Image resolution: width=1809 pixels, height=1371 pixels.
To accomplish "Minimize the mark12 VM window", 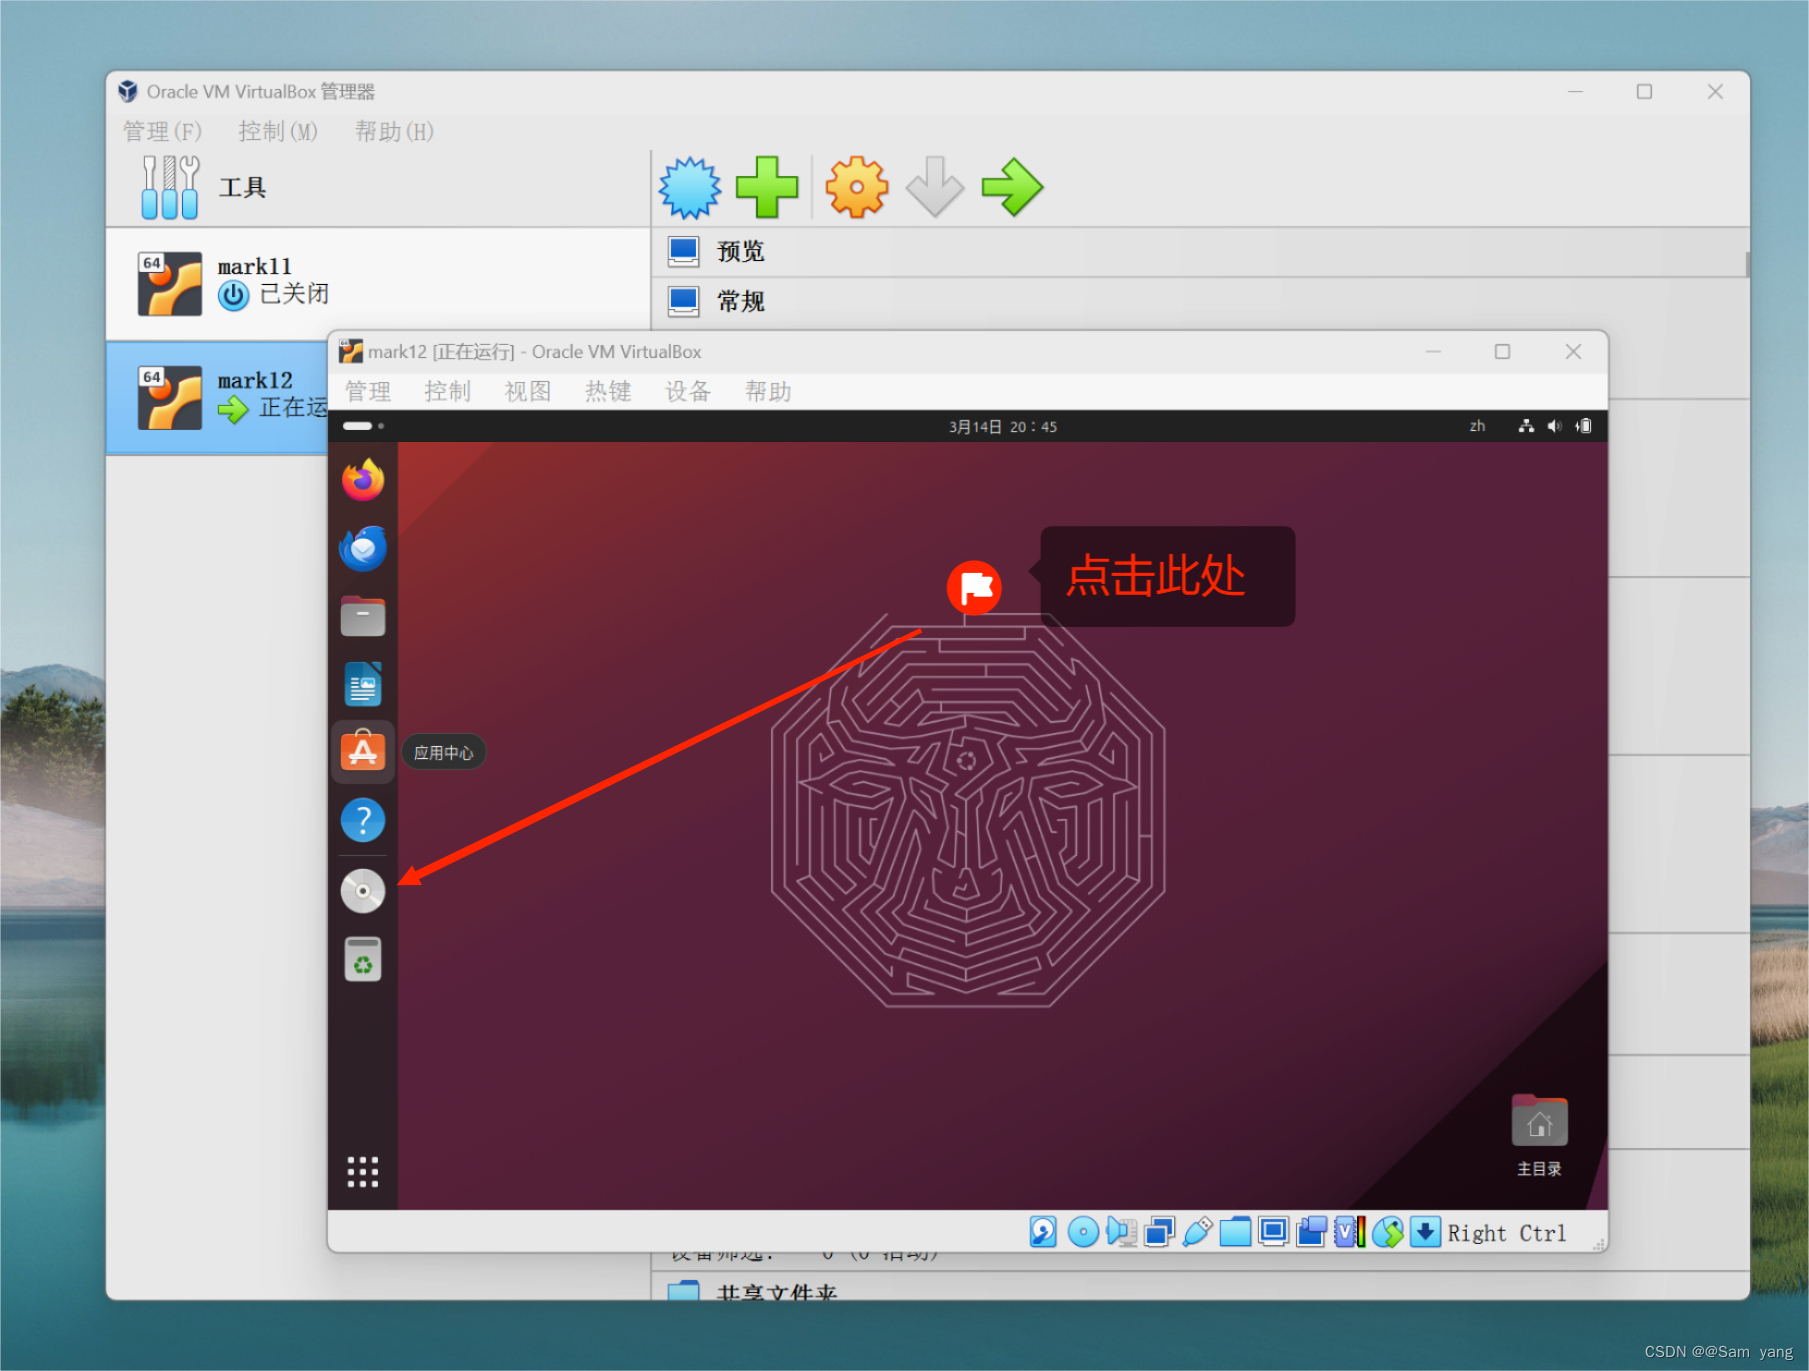I will [1433, 352].
